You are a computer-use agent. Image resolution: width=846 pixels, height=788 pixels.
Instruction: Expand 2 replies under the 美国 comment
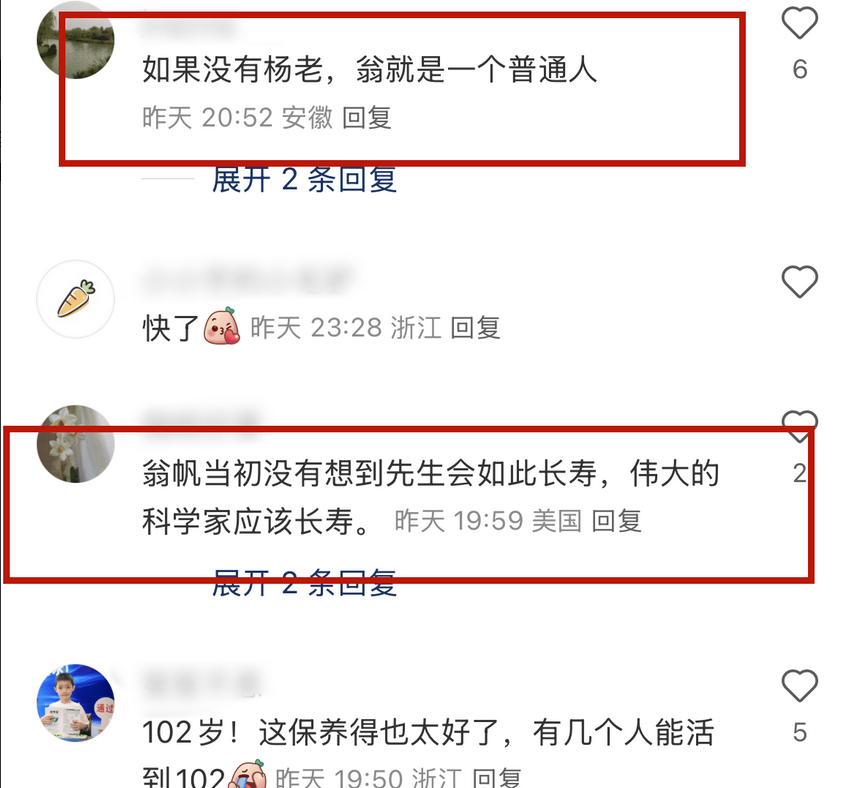click(x=305, y=583)
